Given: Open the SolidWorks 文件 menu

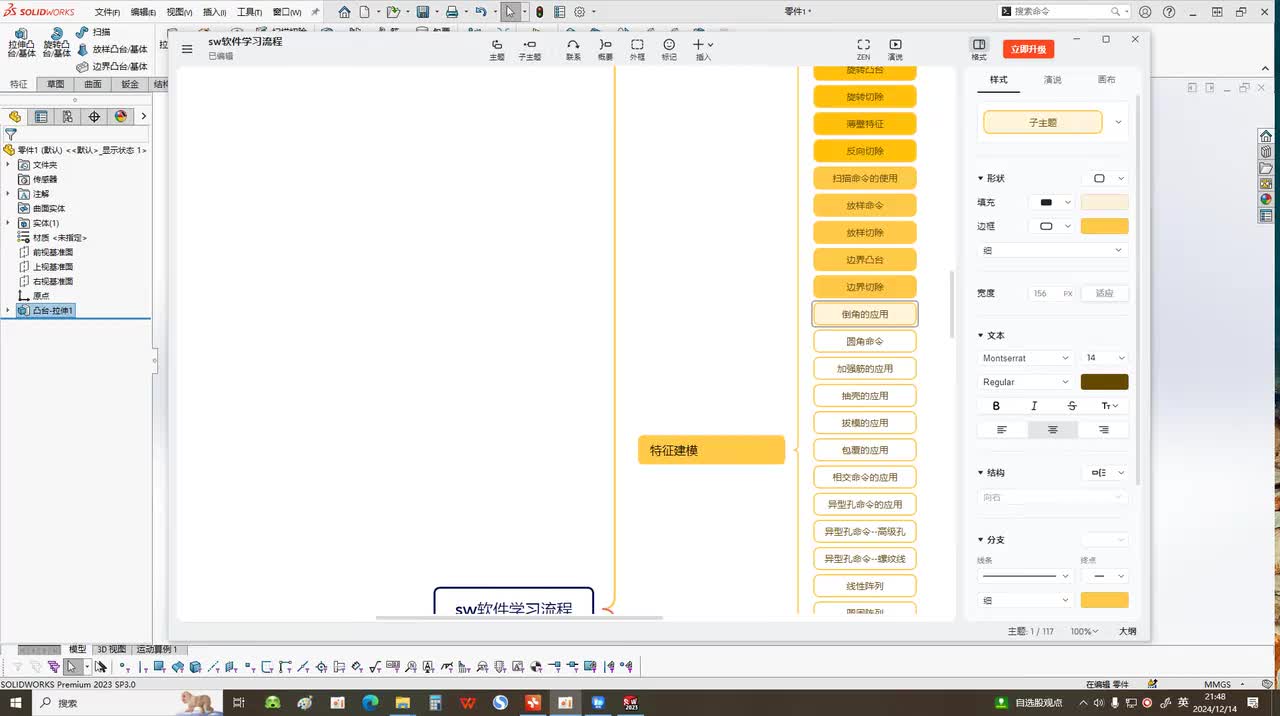Looking at the screenshot, I should pyautogui.click(x=107, y=12).
